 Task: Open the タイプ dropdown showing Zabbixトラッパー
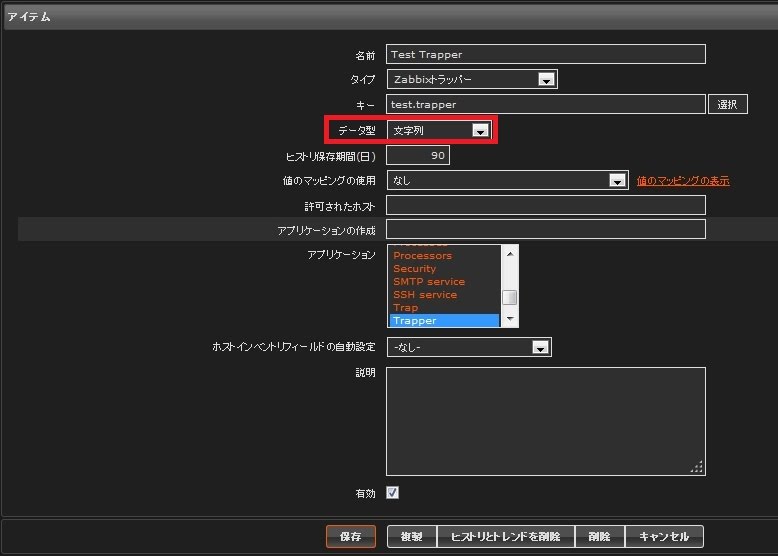(x=472, y=79)
